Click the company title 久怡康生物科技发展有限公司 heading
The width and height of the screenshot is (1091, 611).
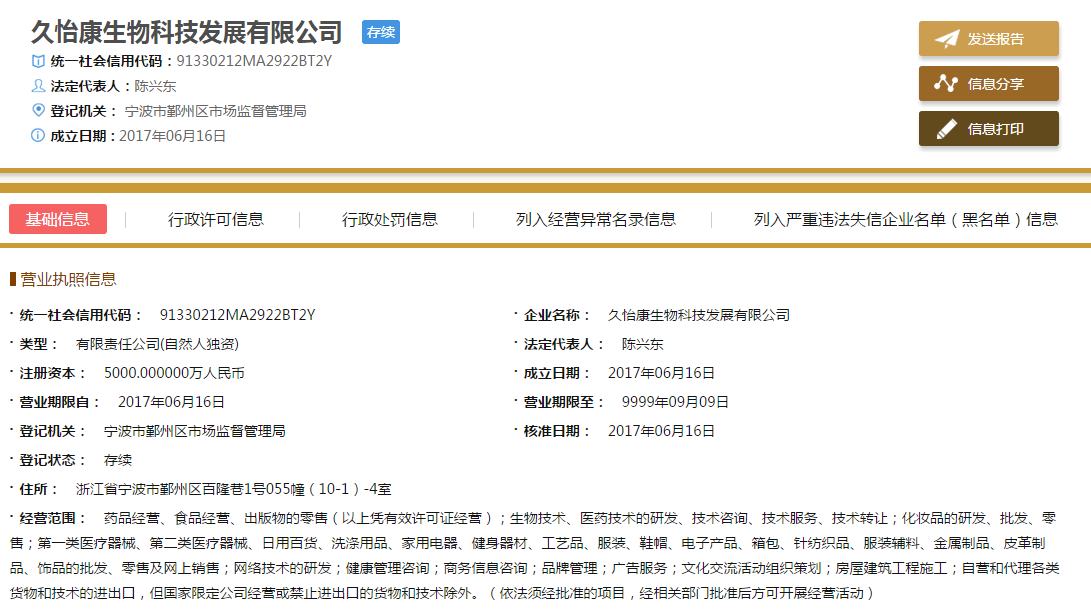[x=187, y=32]
